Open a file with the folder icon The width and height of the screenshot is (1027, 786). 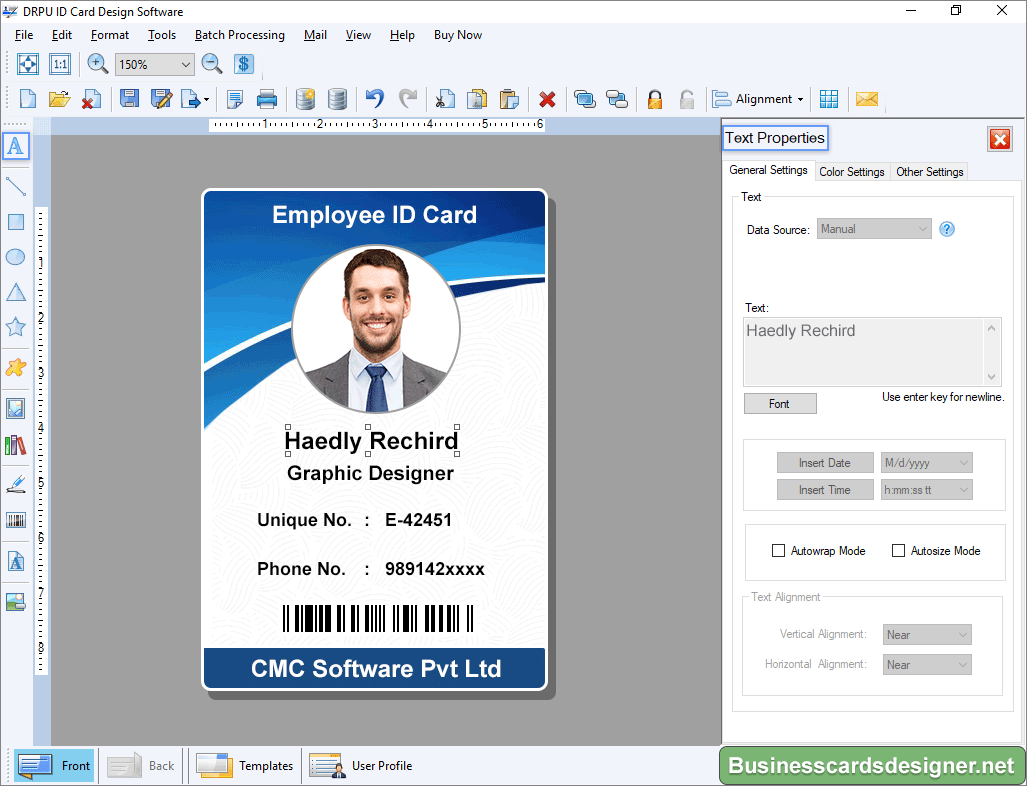pyautogui.click(x=59, y=99)
